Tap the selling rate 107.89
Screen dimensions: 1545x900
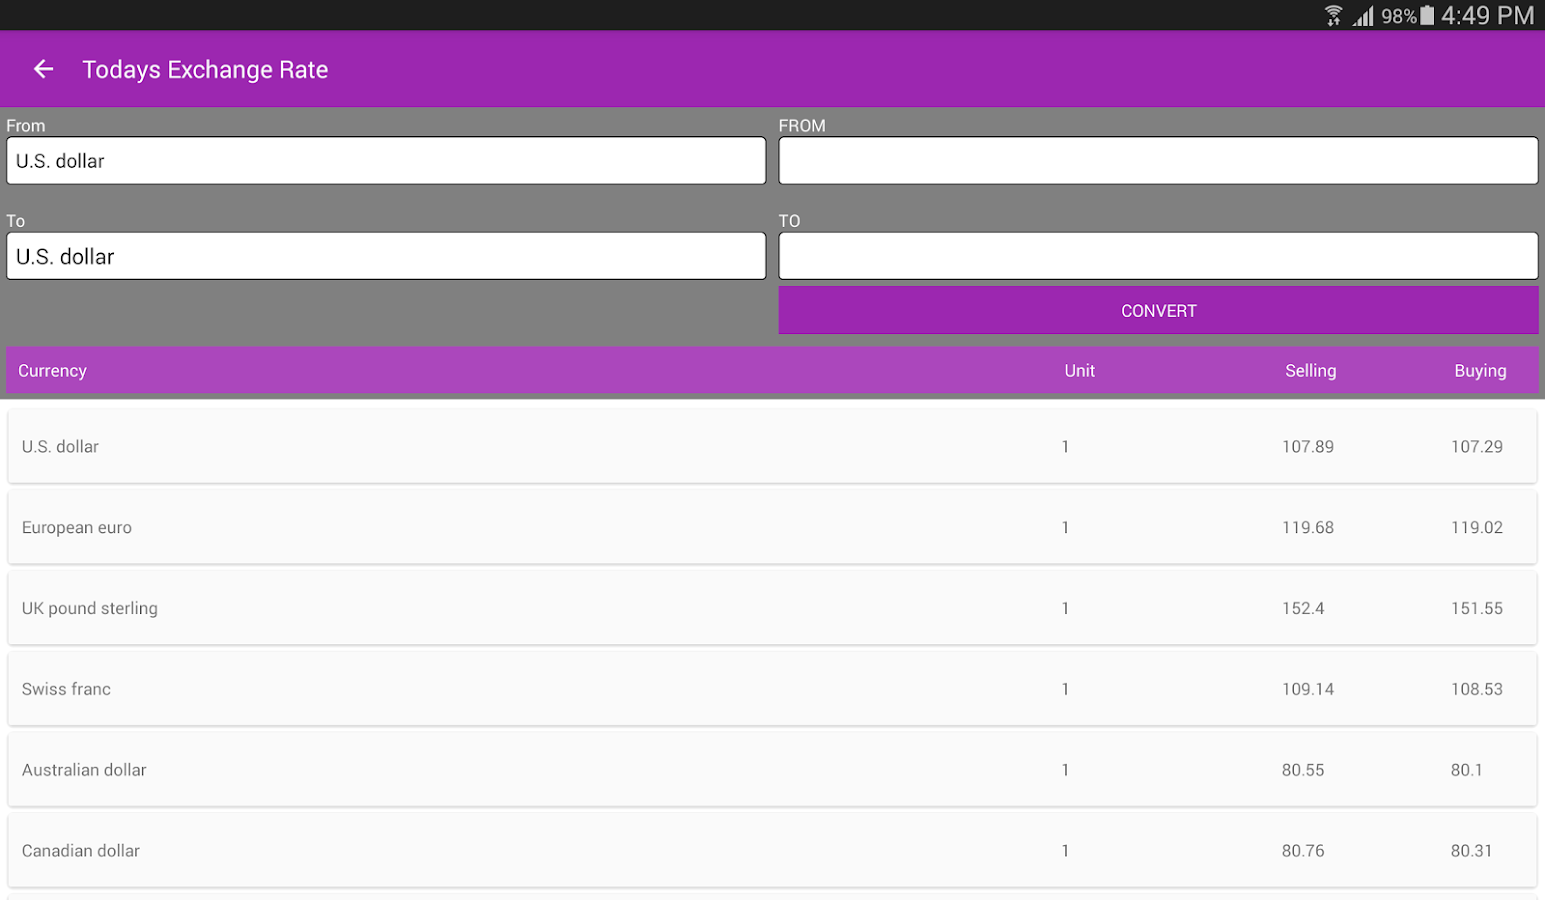1308,447
